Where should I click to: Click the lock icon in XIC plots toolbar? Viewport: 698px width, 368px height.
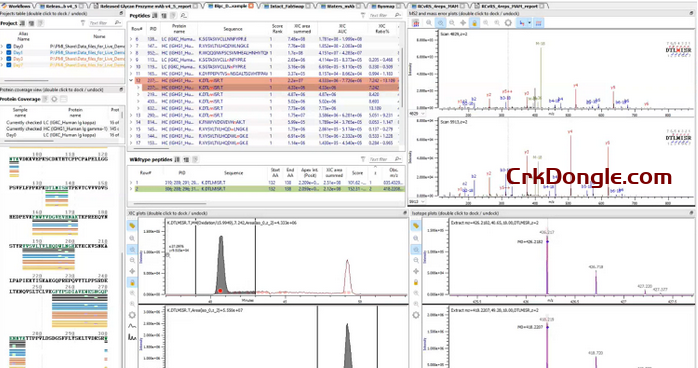tap(132, 282)
